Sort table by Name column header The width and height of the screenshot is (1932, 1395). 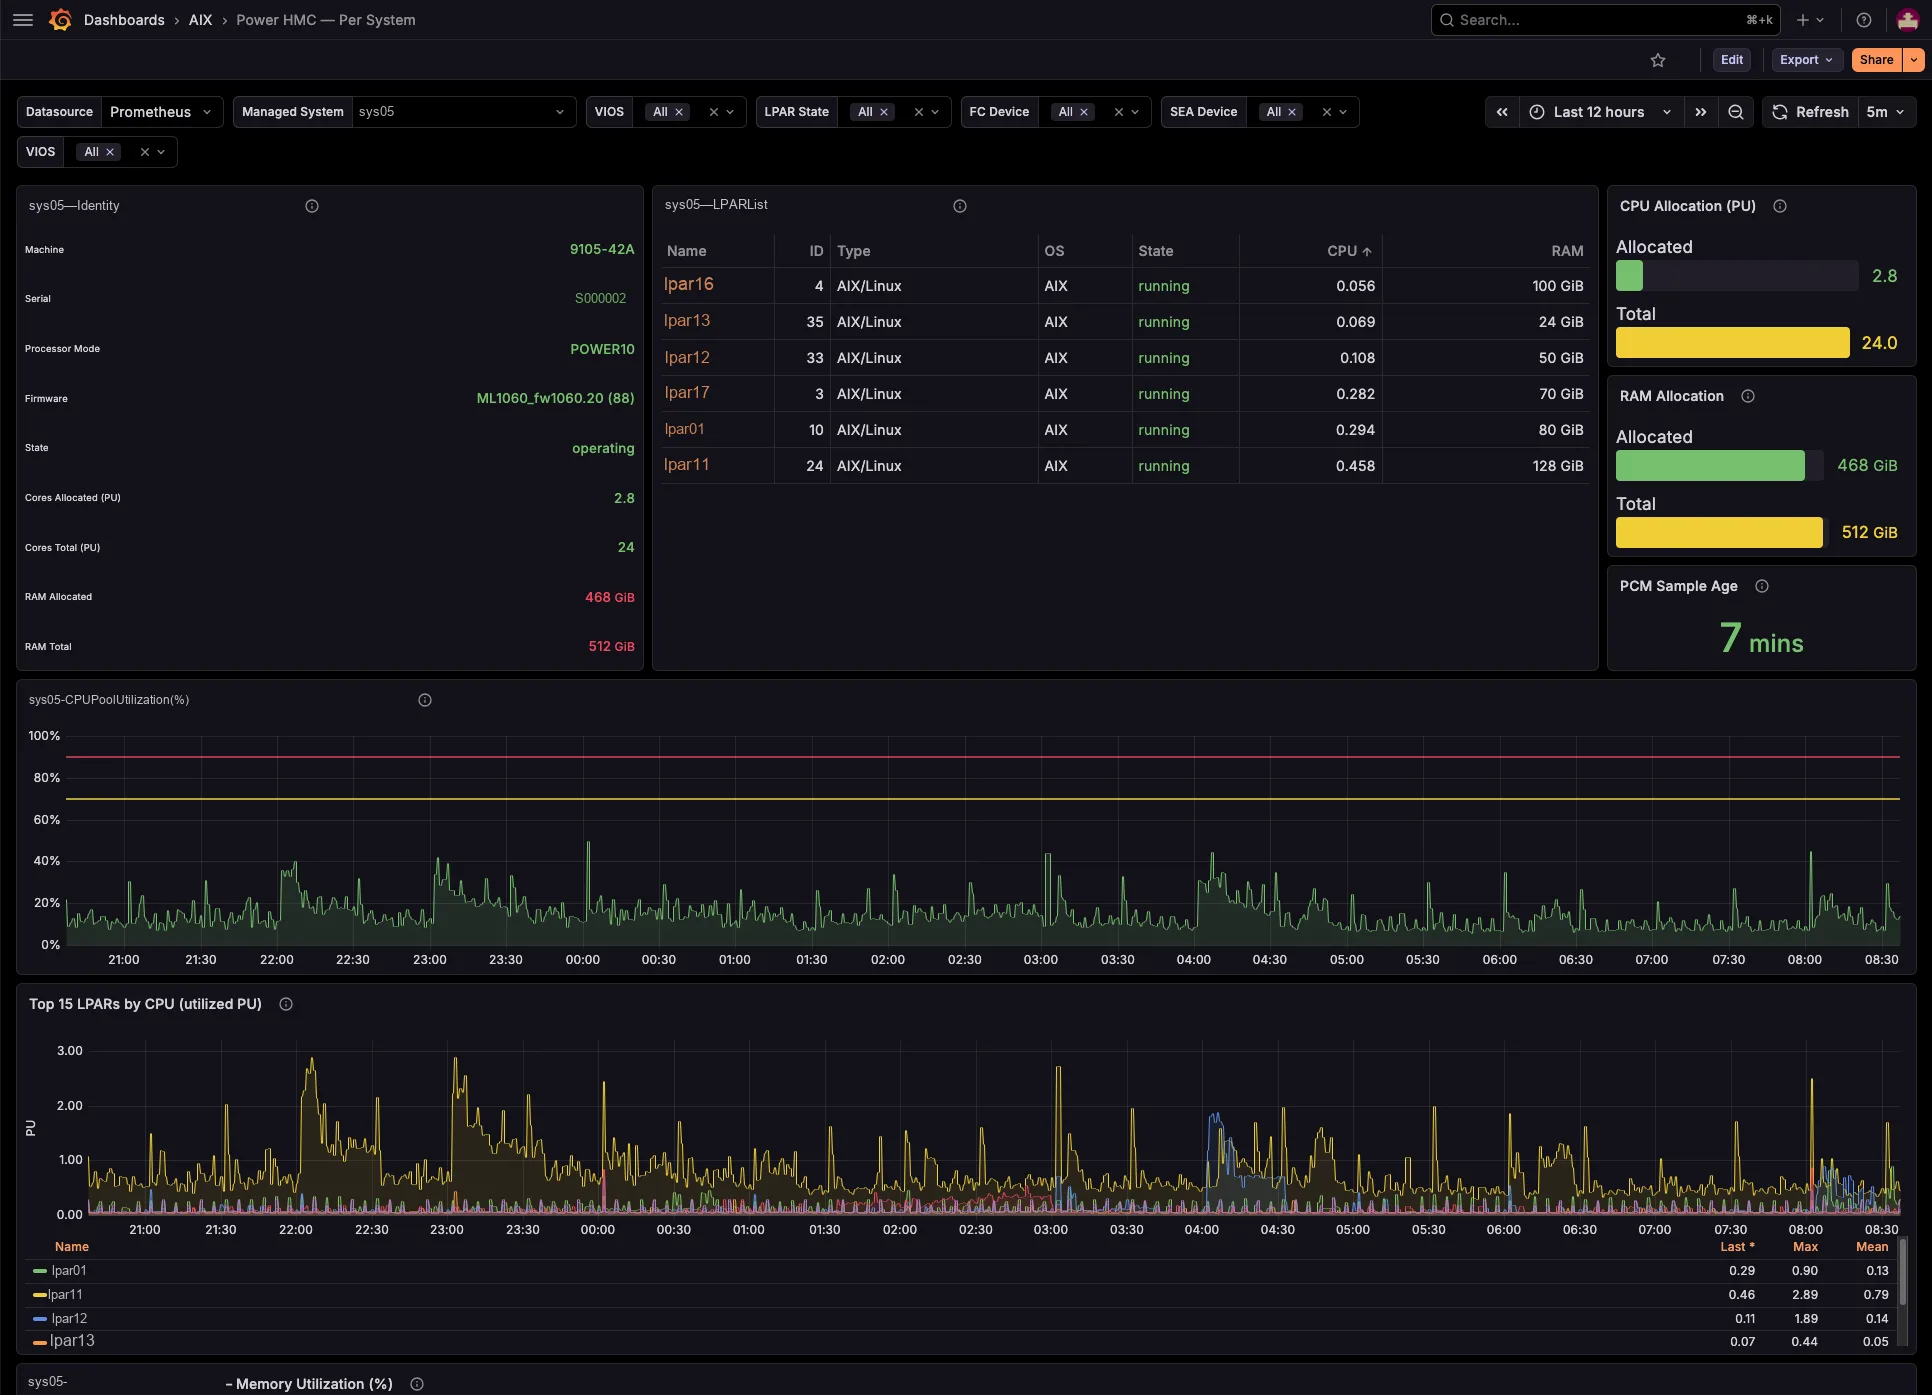point(686,251)
